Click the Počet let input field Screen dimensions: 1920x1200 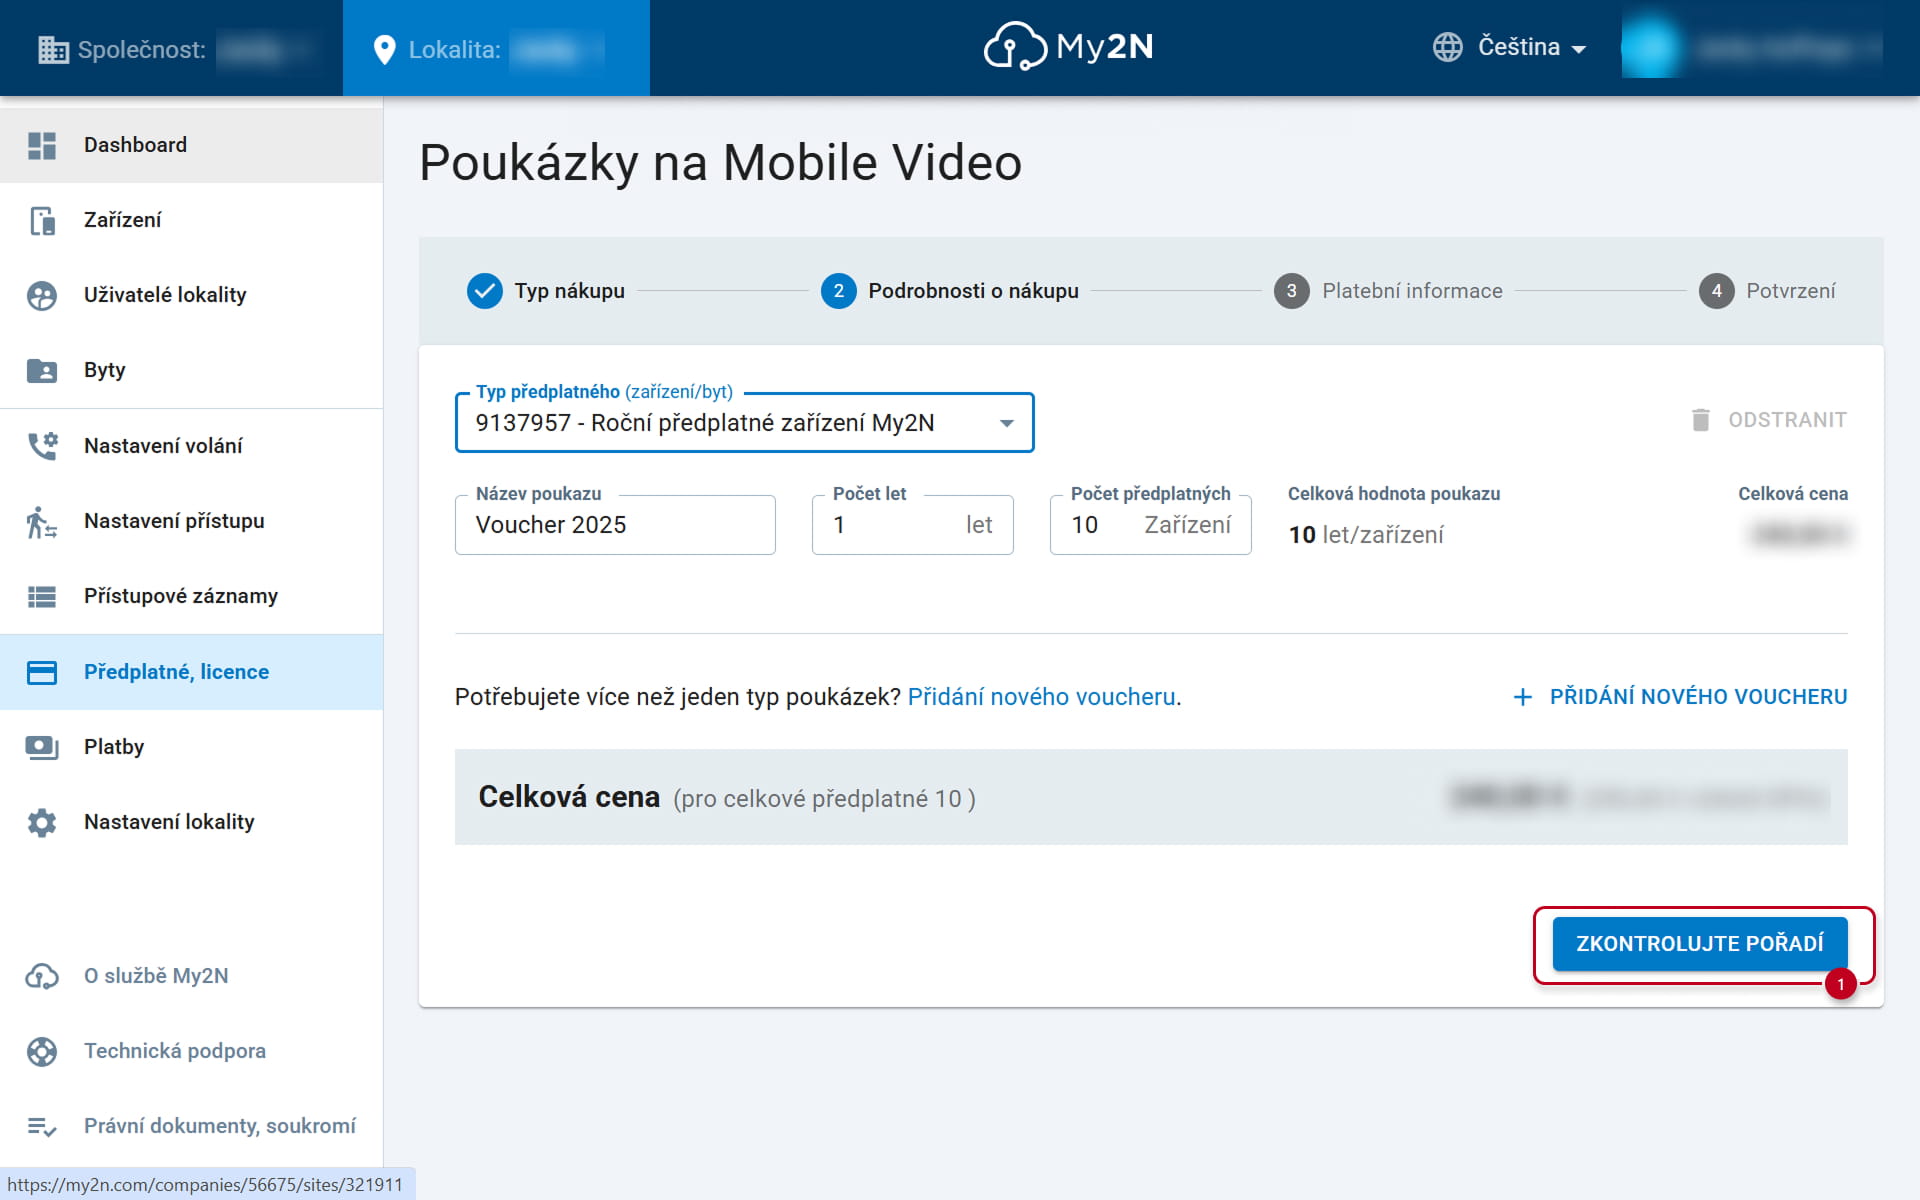coord(913,525)
